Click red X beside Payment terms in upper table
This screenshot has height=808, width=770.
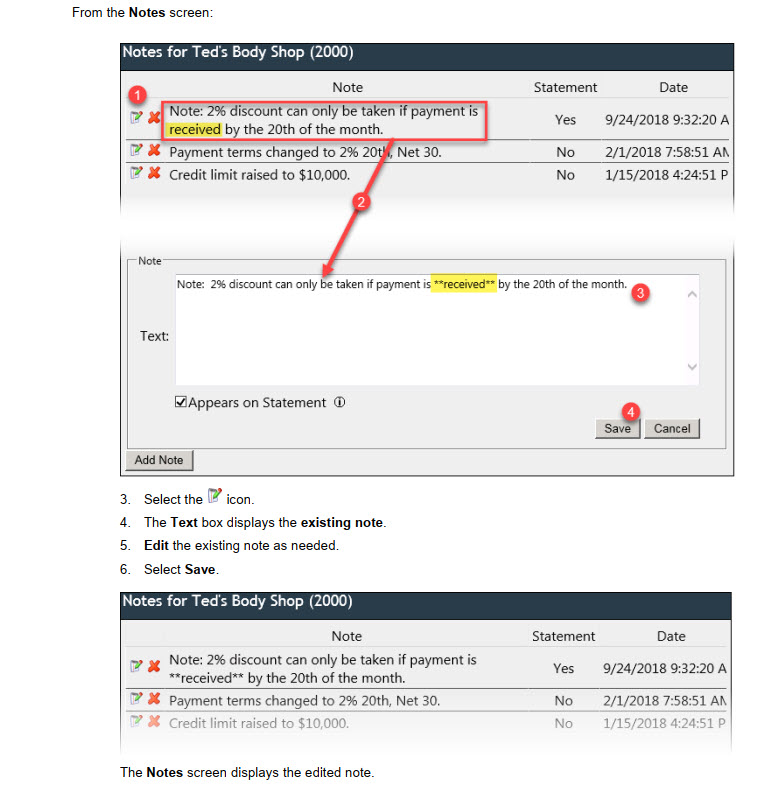154,151
